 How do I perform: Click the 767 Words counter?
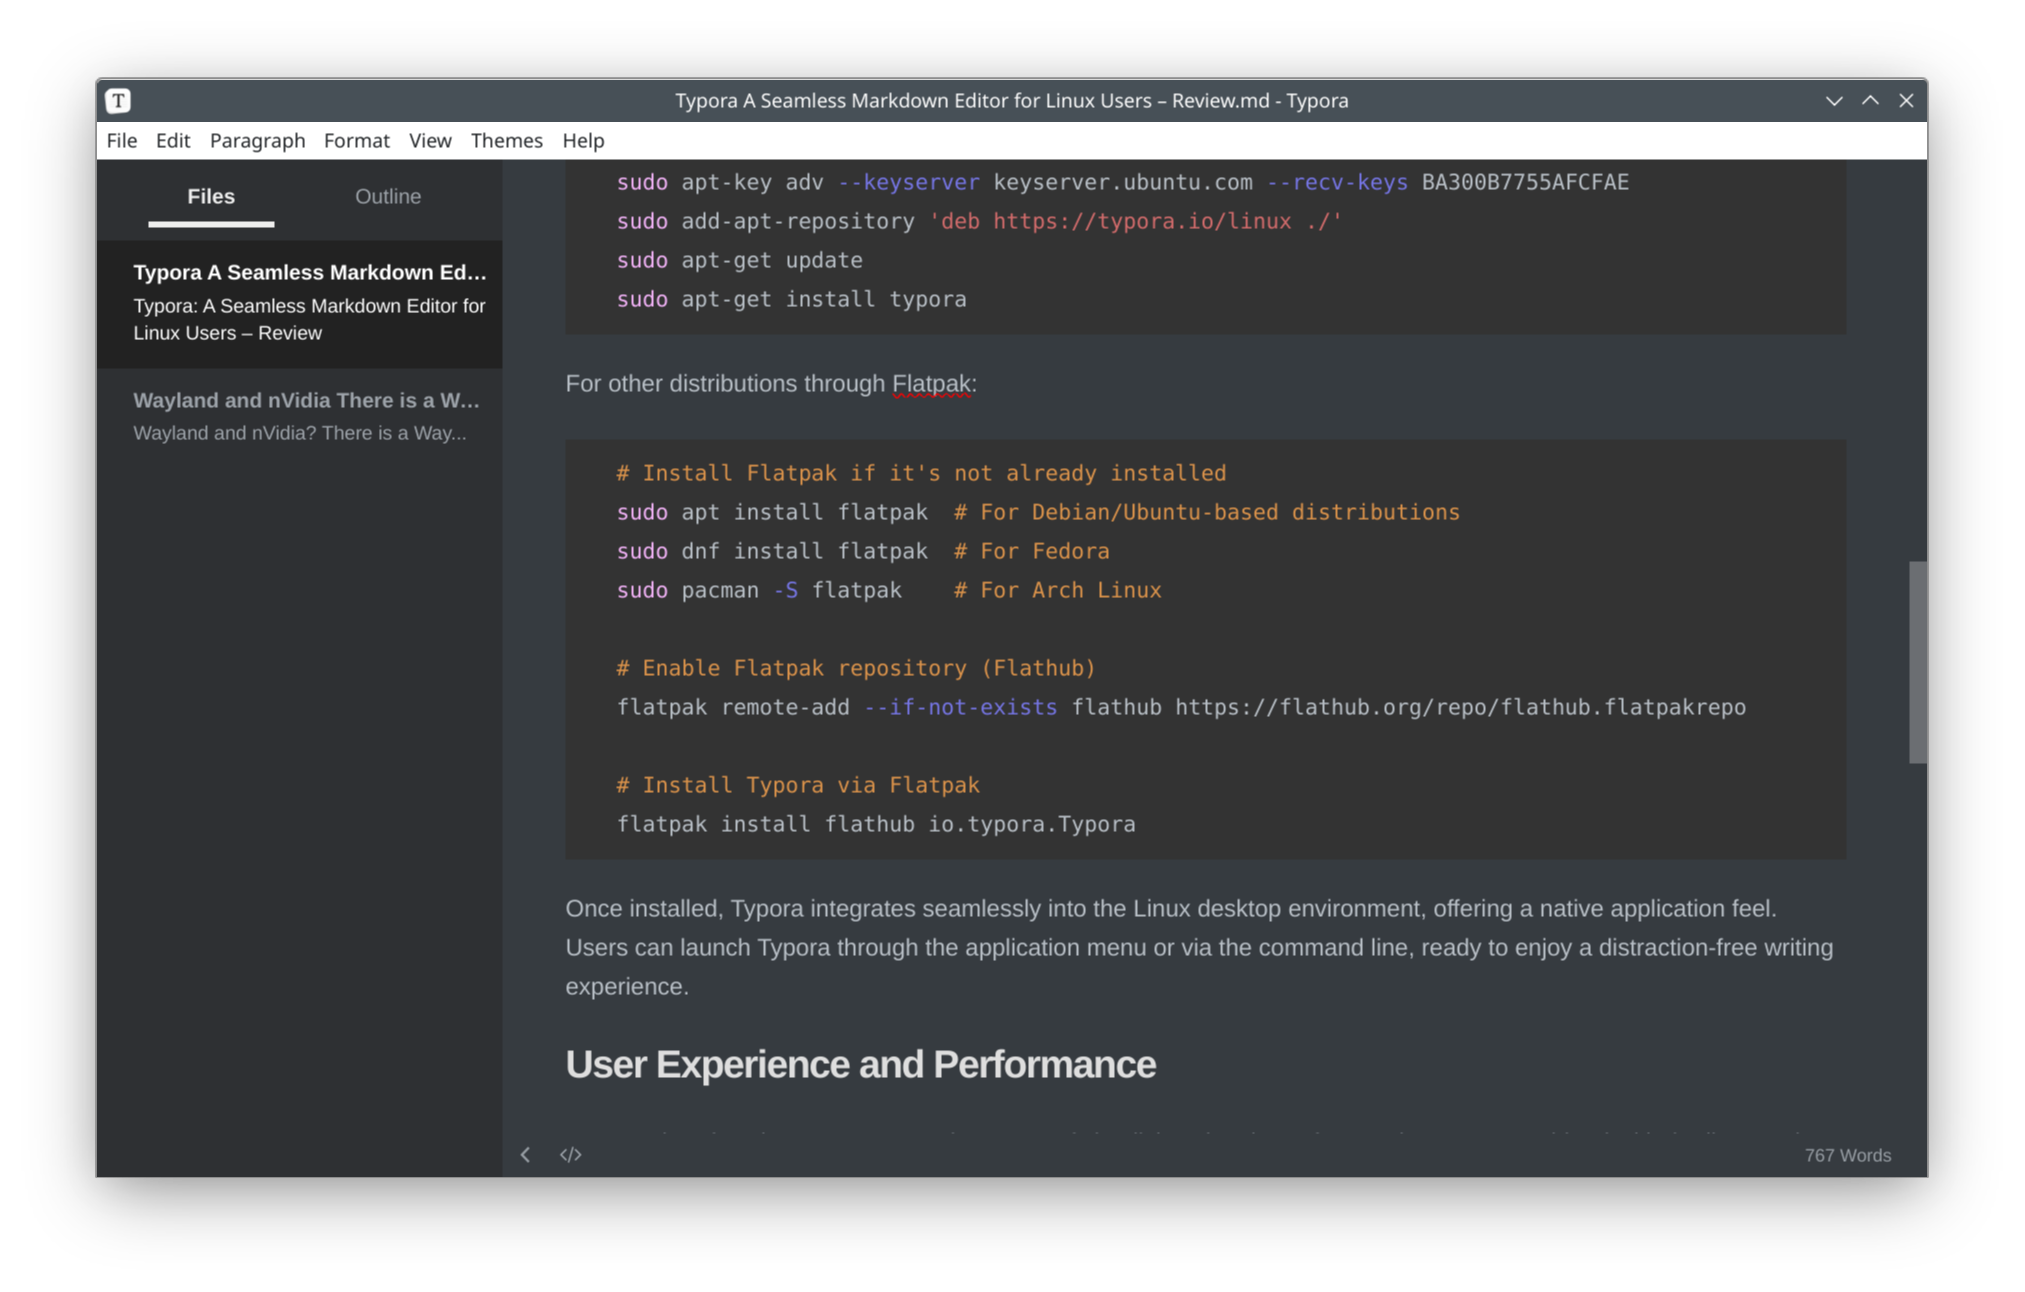[1847, 1154]
